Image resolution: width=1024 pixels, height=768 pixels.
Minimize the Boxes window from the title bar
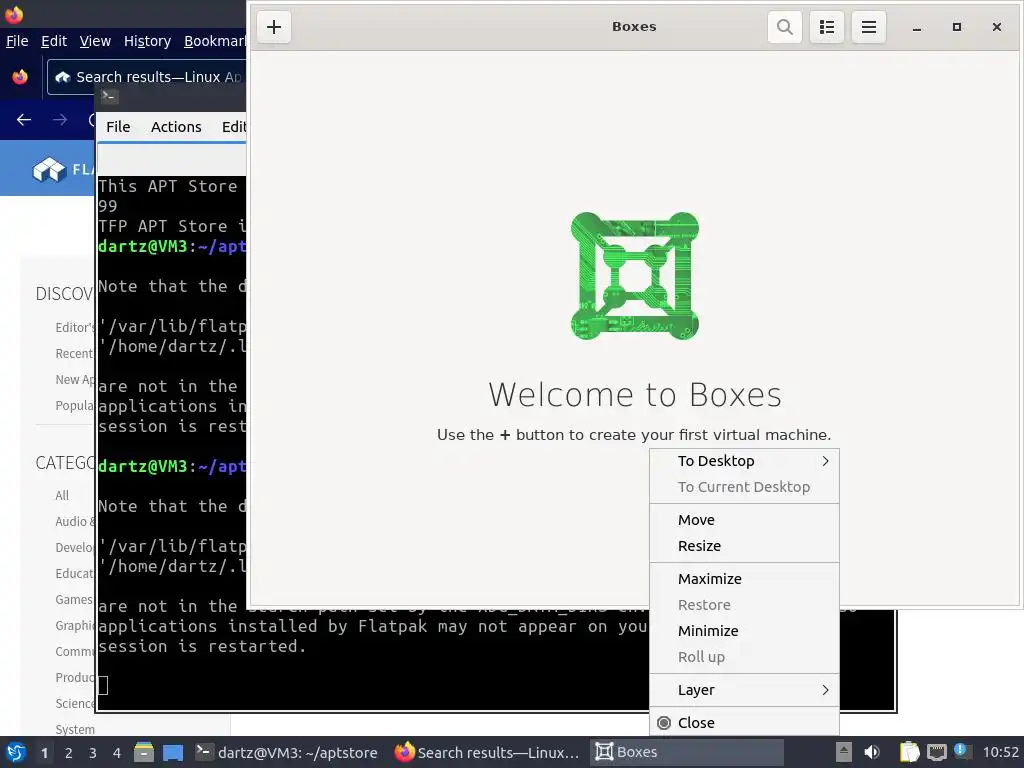(917, 27)
